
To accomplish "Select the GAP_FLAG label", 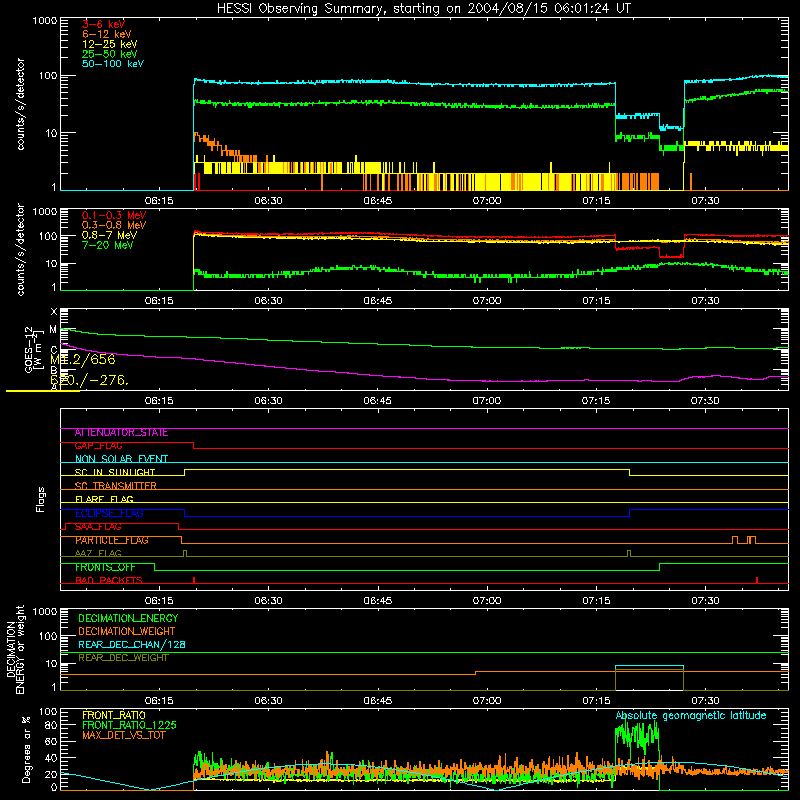I will pos(98,446).
